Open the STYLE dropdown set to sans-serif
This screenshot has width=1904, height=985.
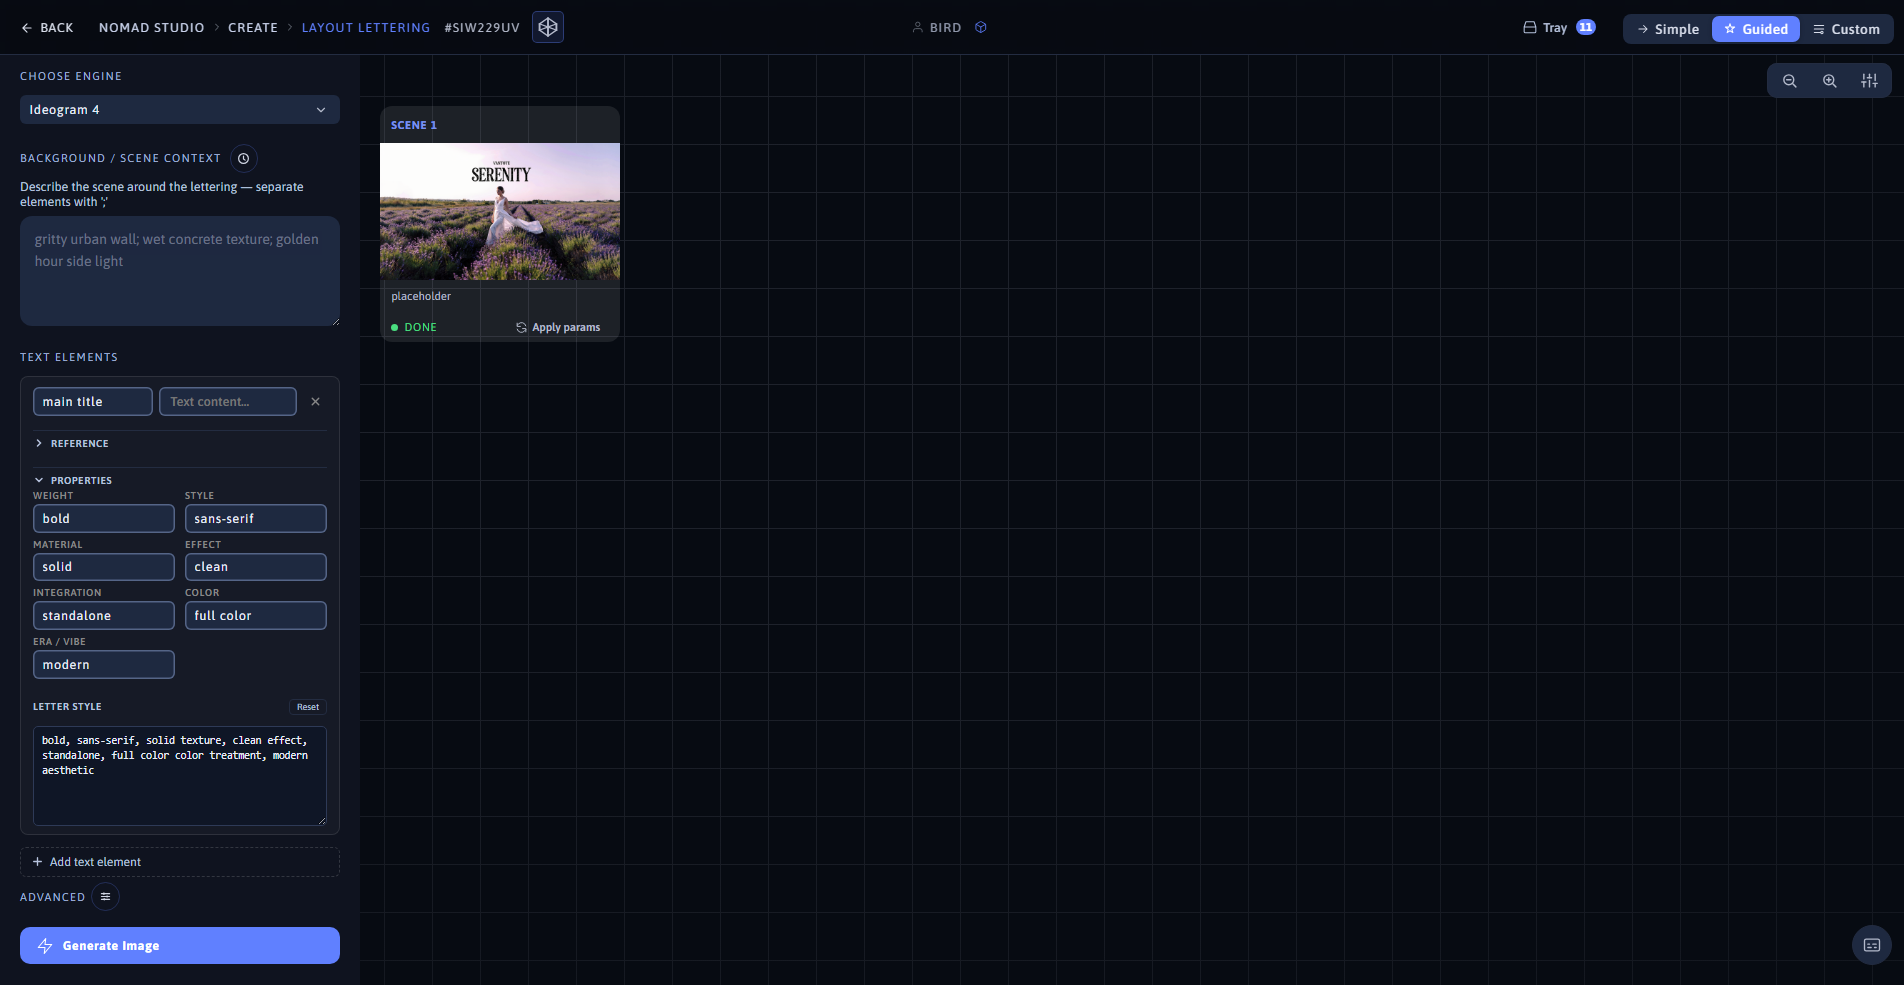click(256, 519)
